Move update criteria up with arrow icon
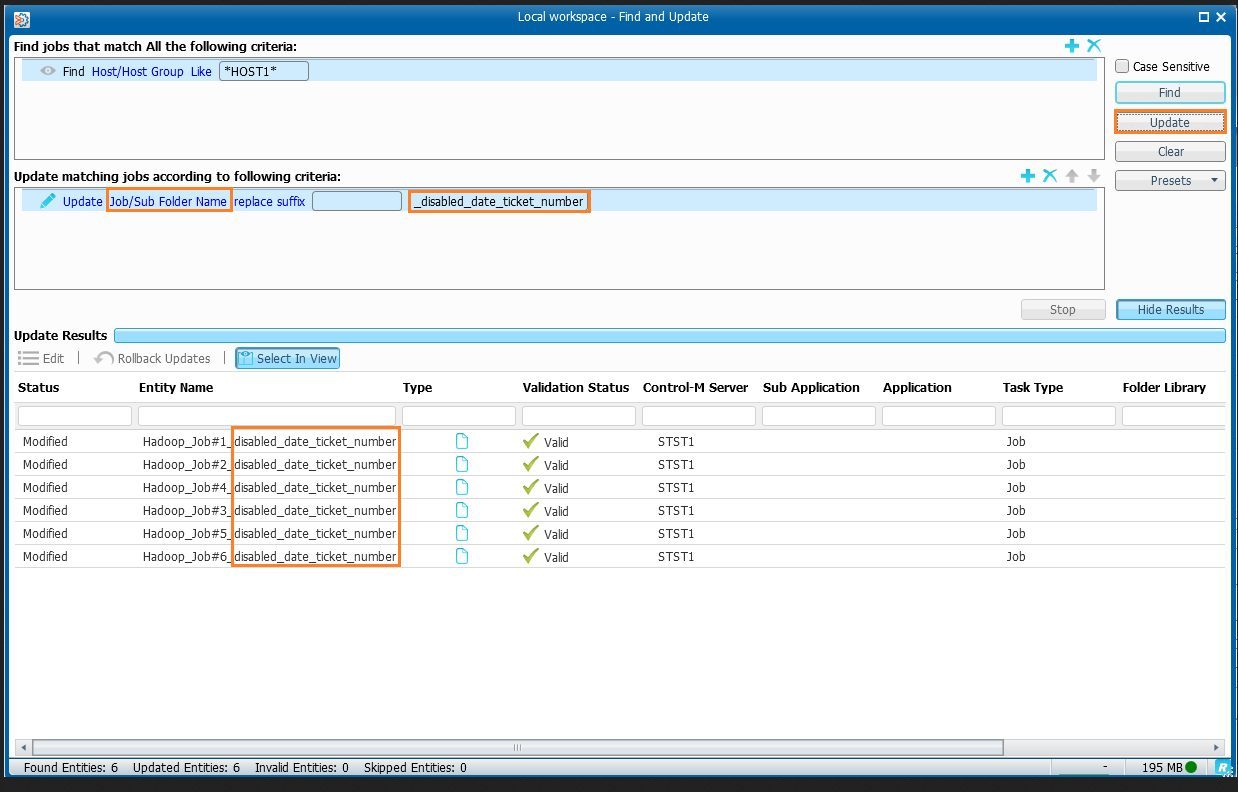Viewport: 1238px width, 792px height. (1072, 176)
